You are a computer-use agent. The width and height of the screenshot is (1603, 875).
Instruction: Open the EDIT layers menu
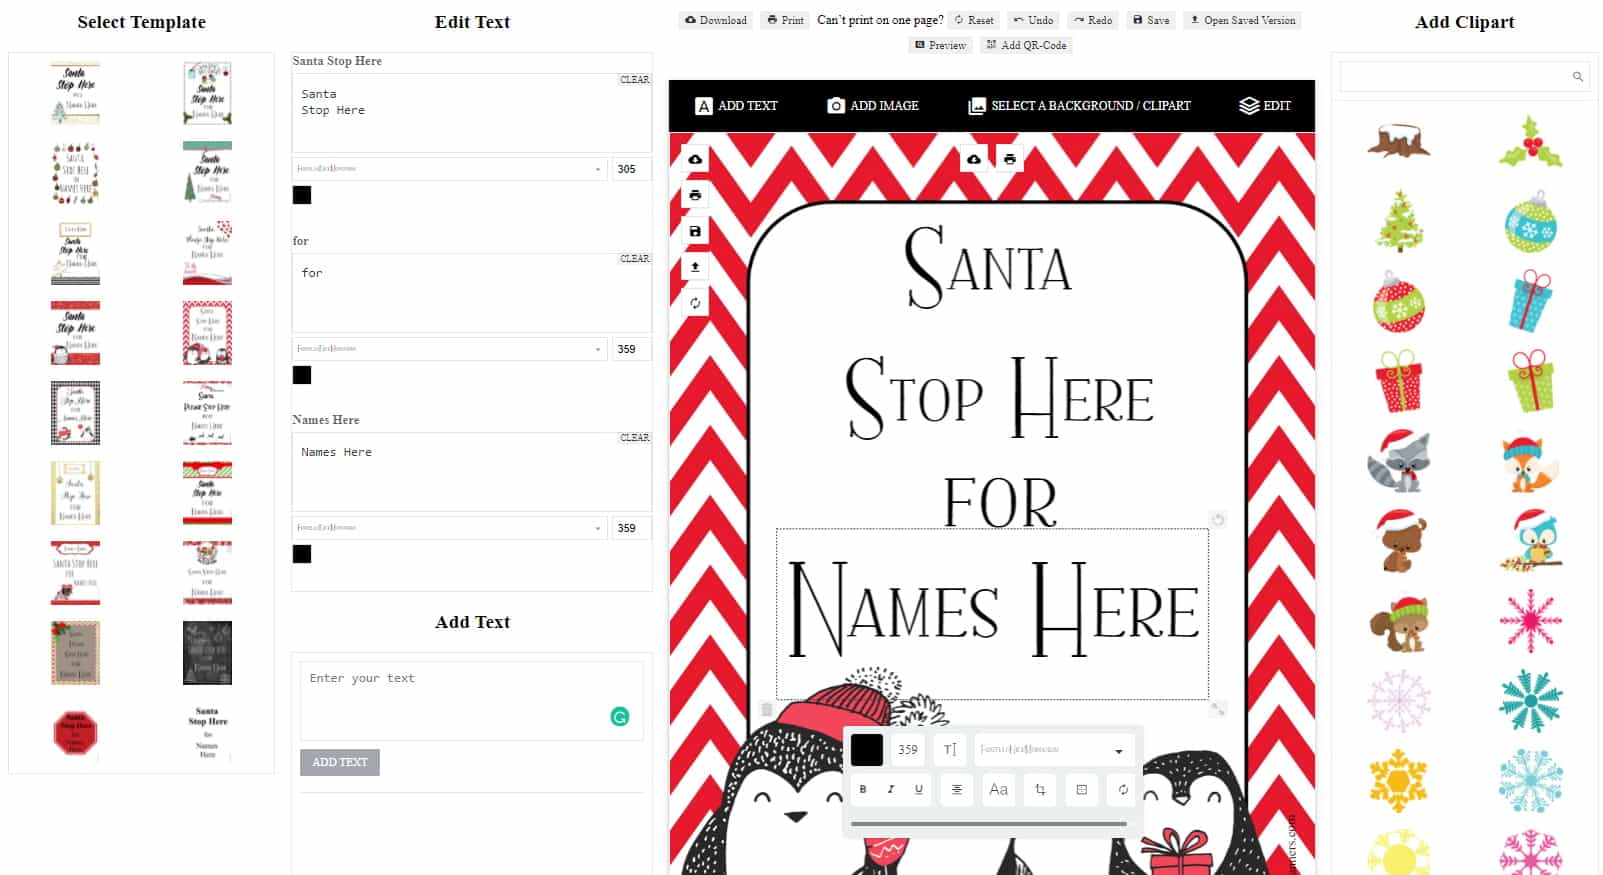pos(1265,105)
